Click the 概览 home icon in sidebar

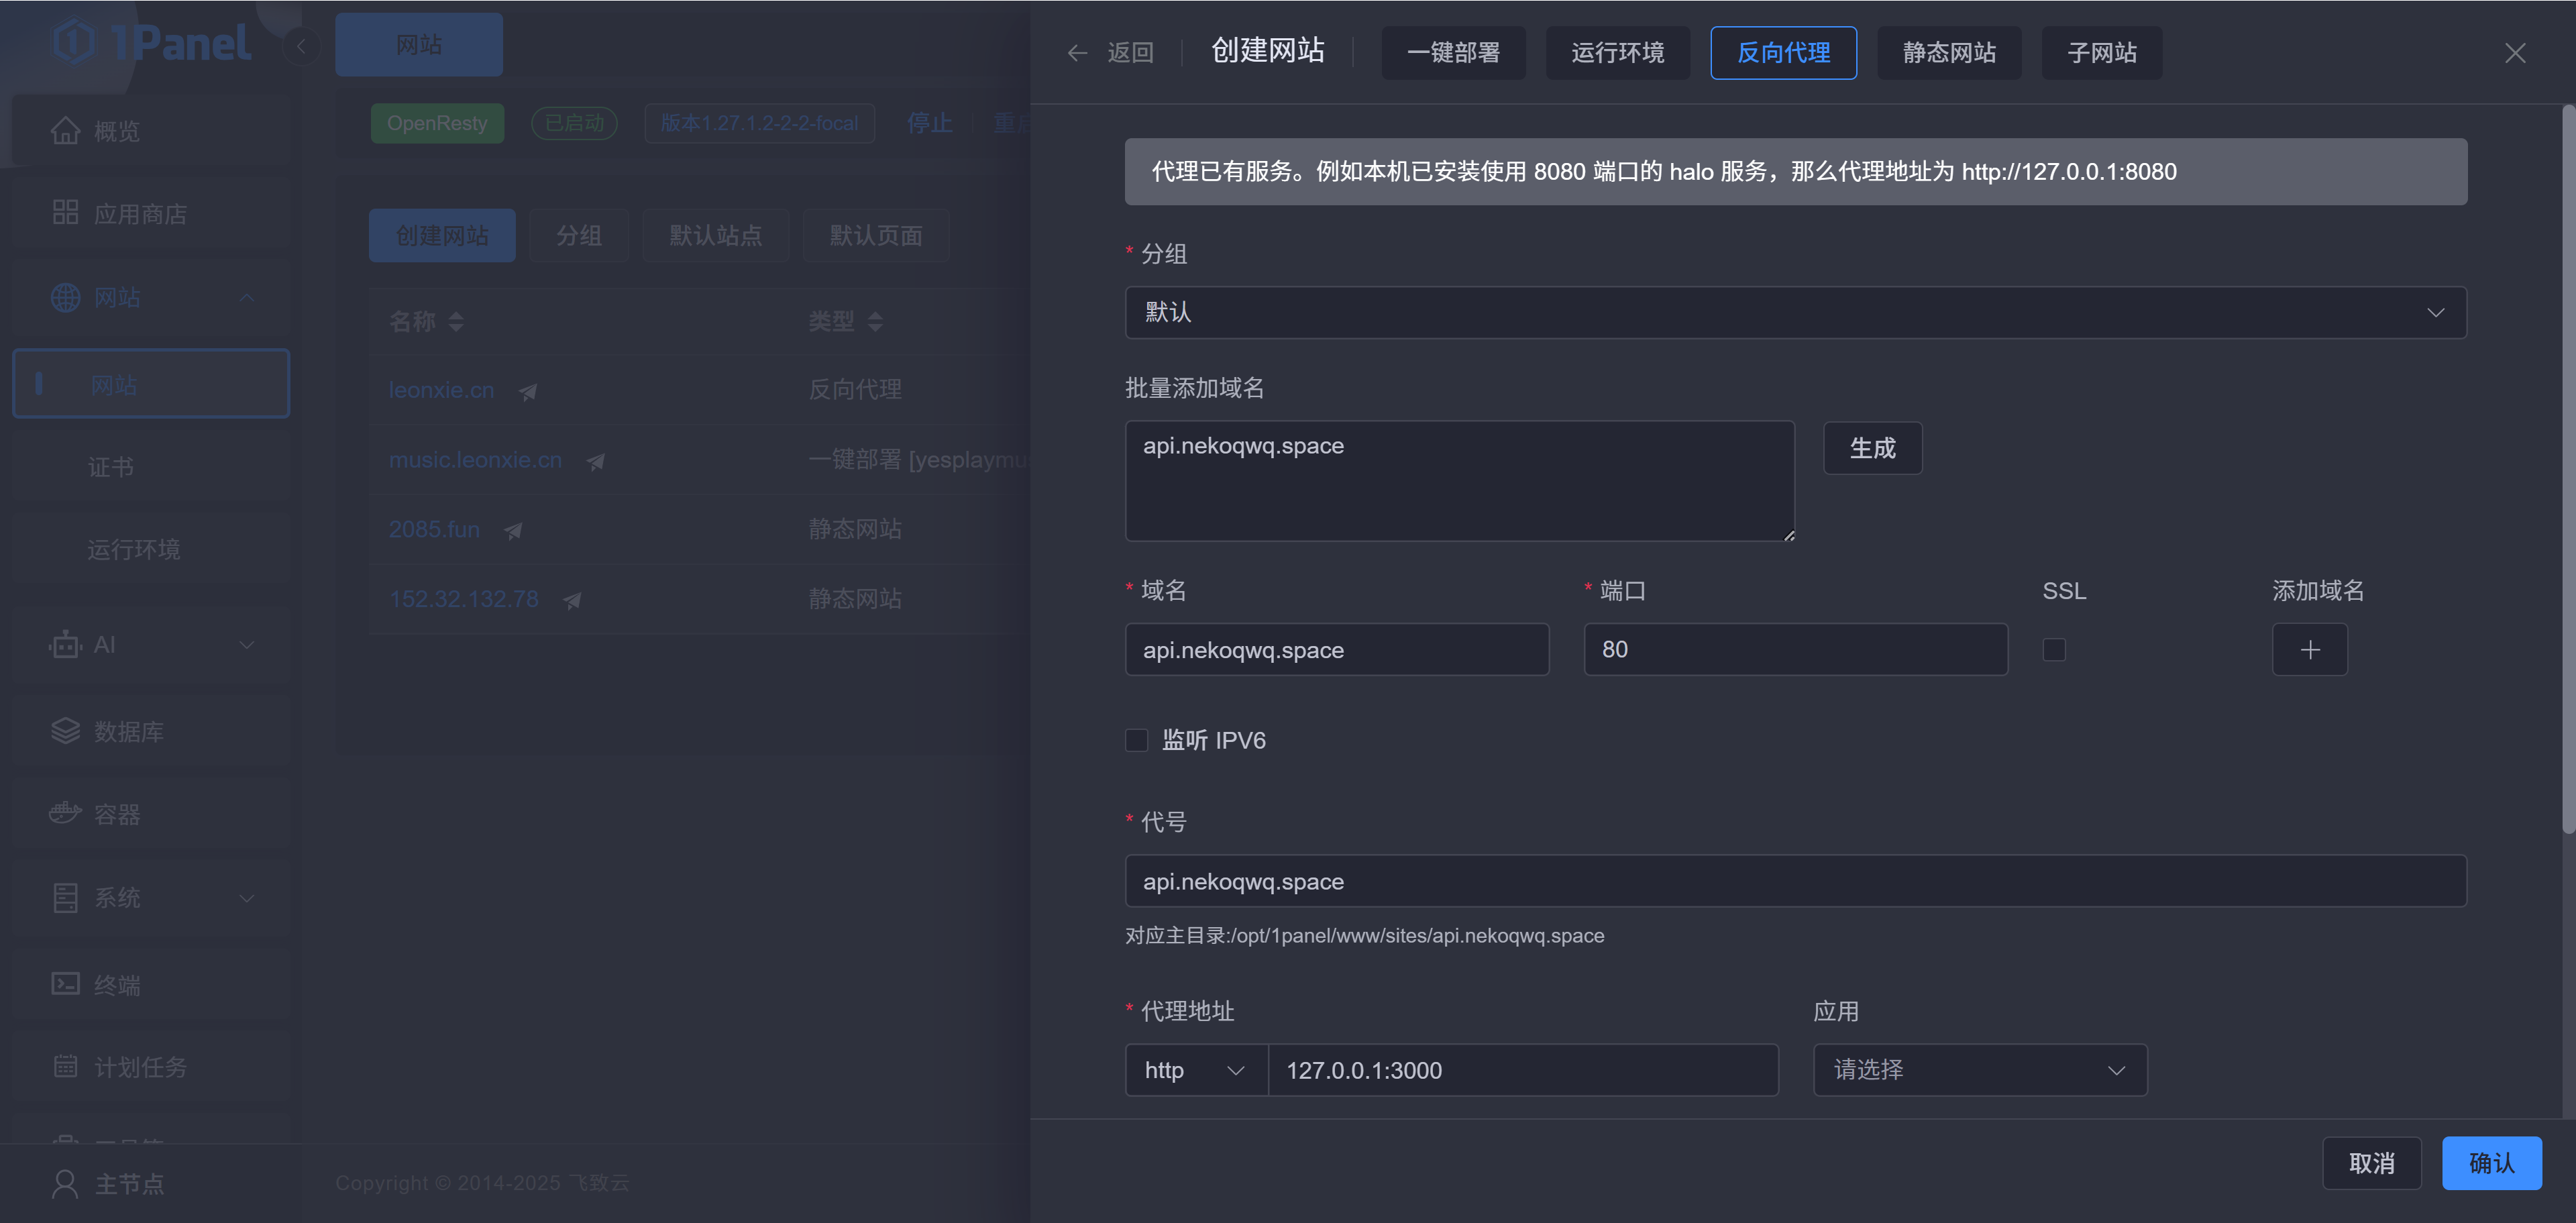(x=65, y=131)
